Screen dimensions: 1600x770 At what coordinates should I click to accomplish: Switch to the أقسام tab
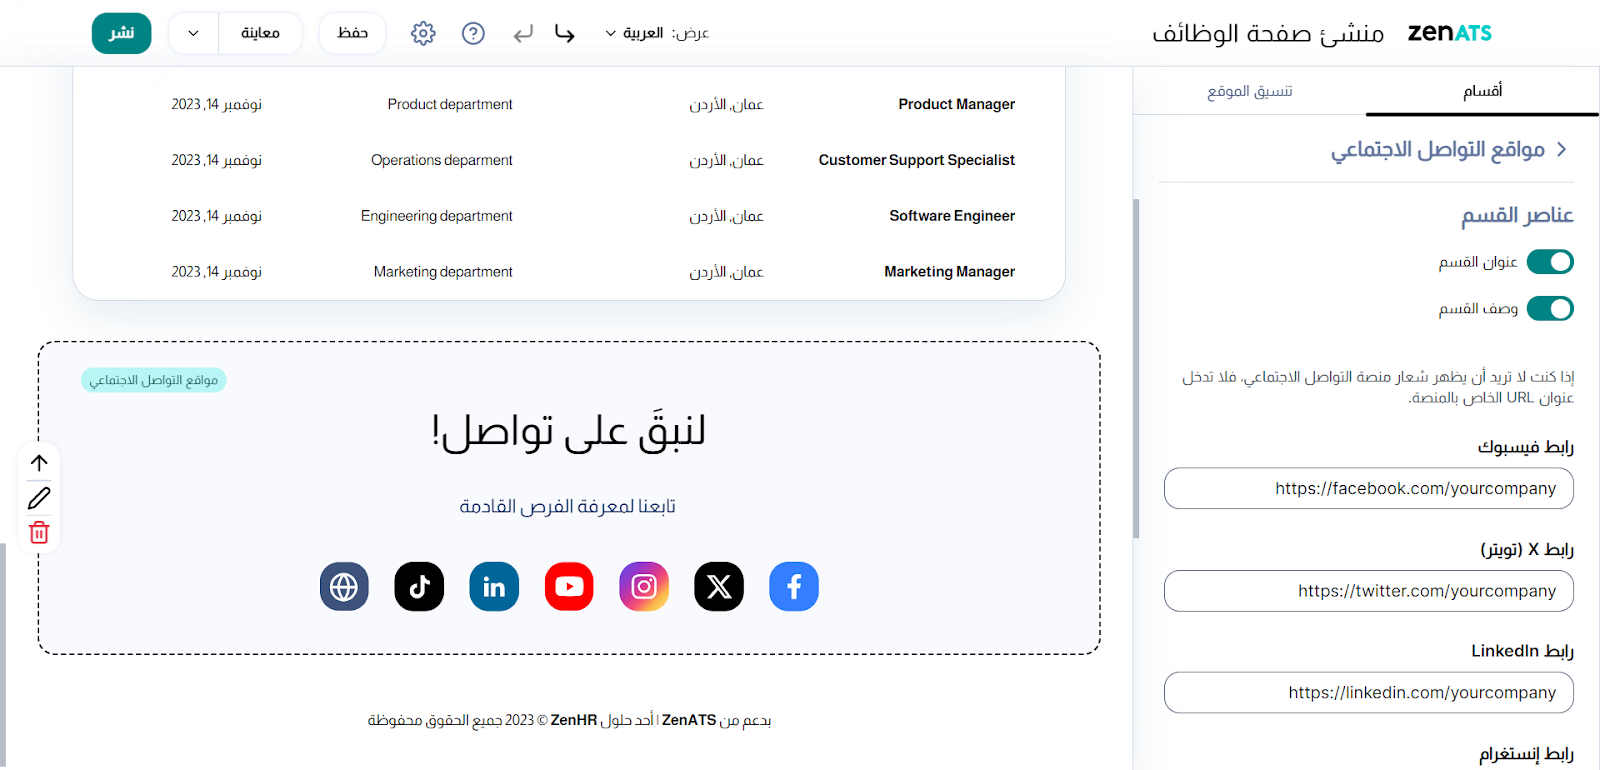(x=1482, y=91)
